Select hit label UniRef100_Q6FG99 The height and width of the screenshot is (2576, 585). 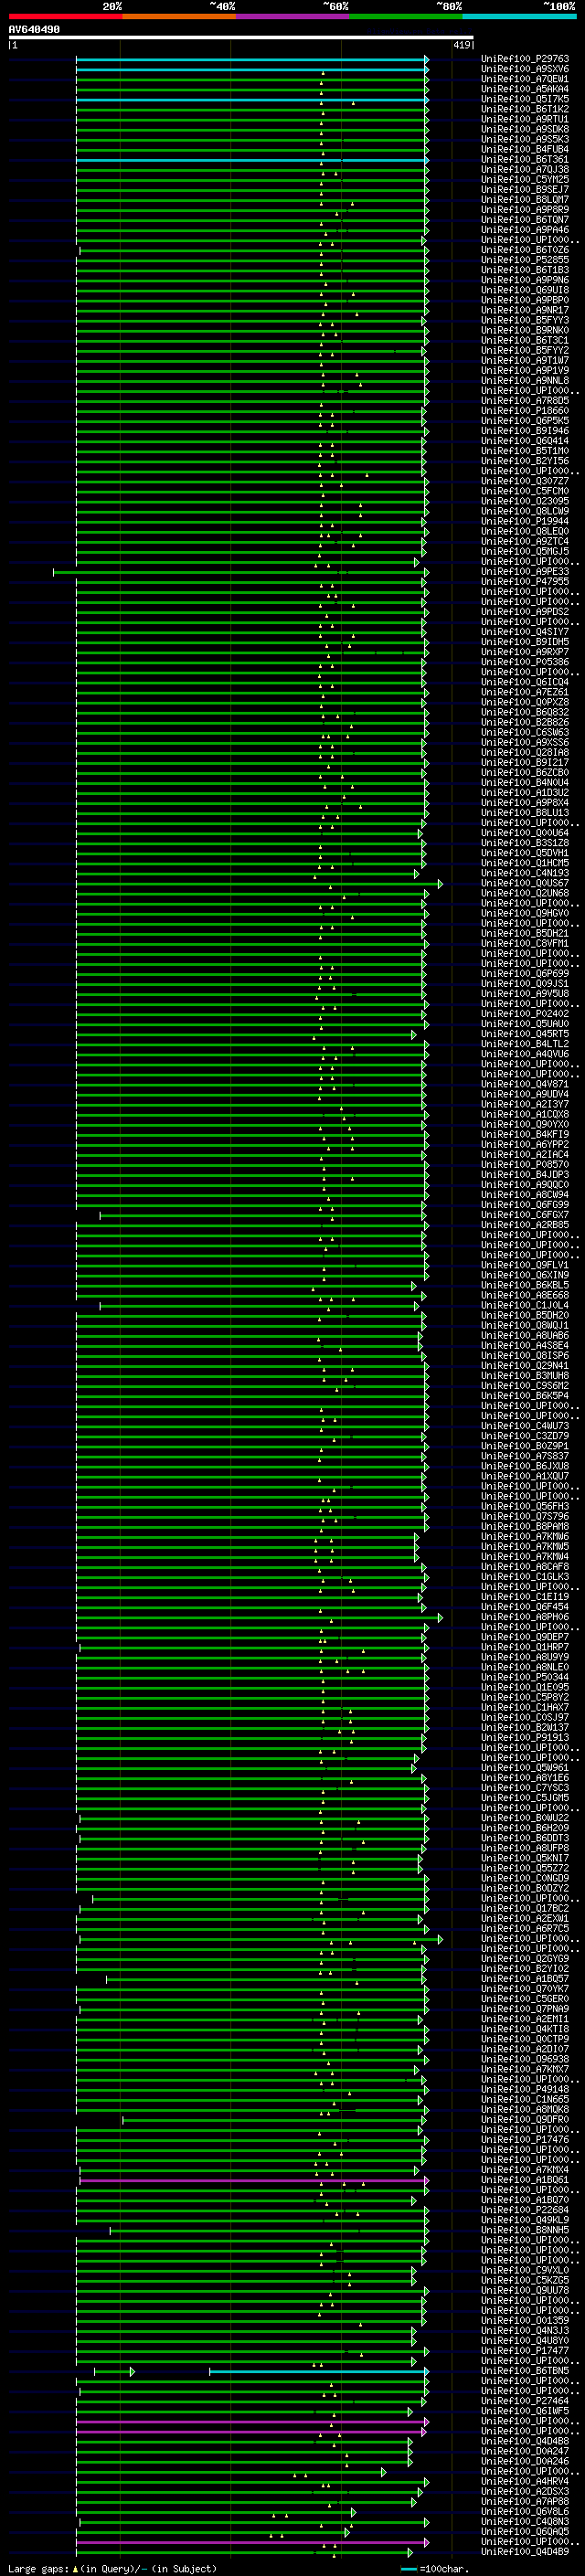coord(525,1205)
